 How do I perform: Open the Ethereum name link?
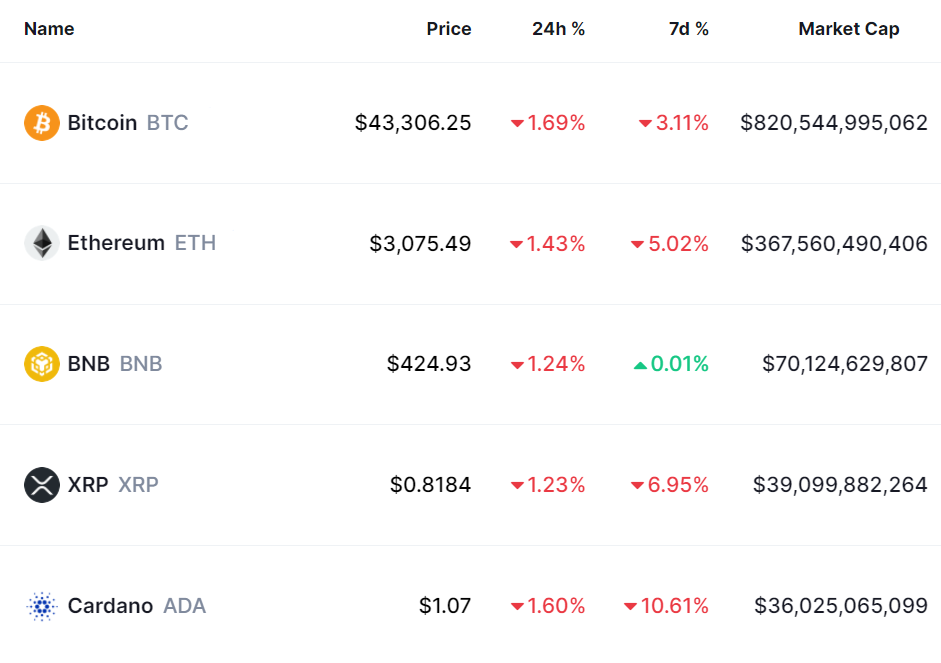(116, 243)
